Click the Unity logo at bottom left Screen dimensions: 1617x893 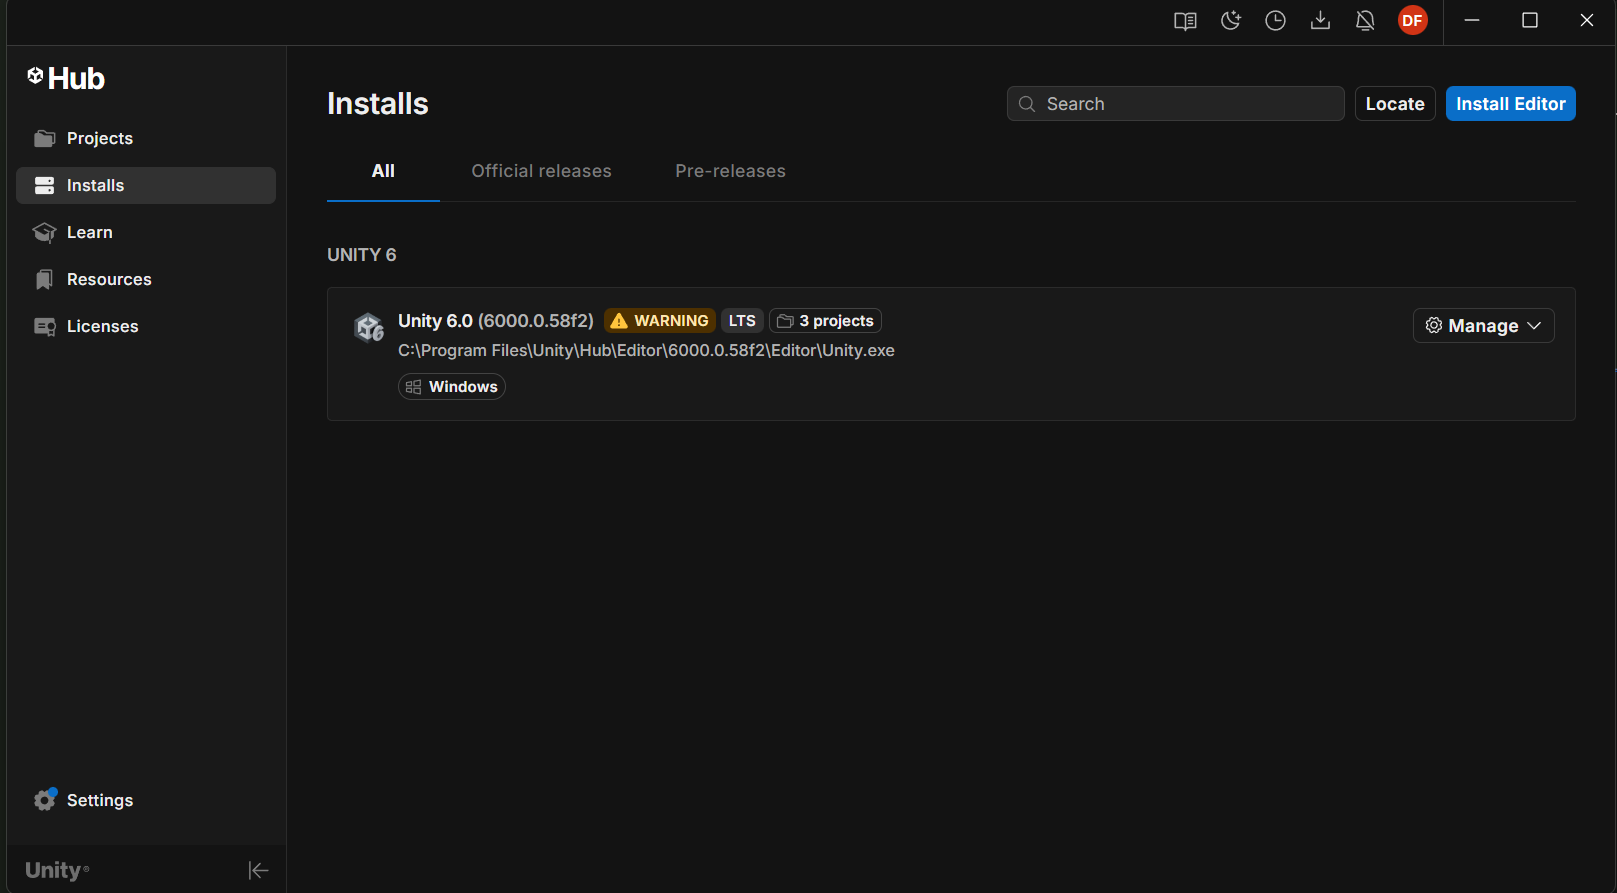[x=57, y=871]
